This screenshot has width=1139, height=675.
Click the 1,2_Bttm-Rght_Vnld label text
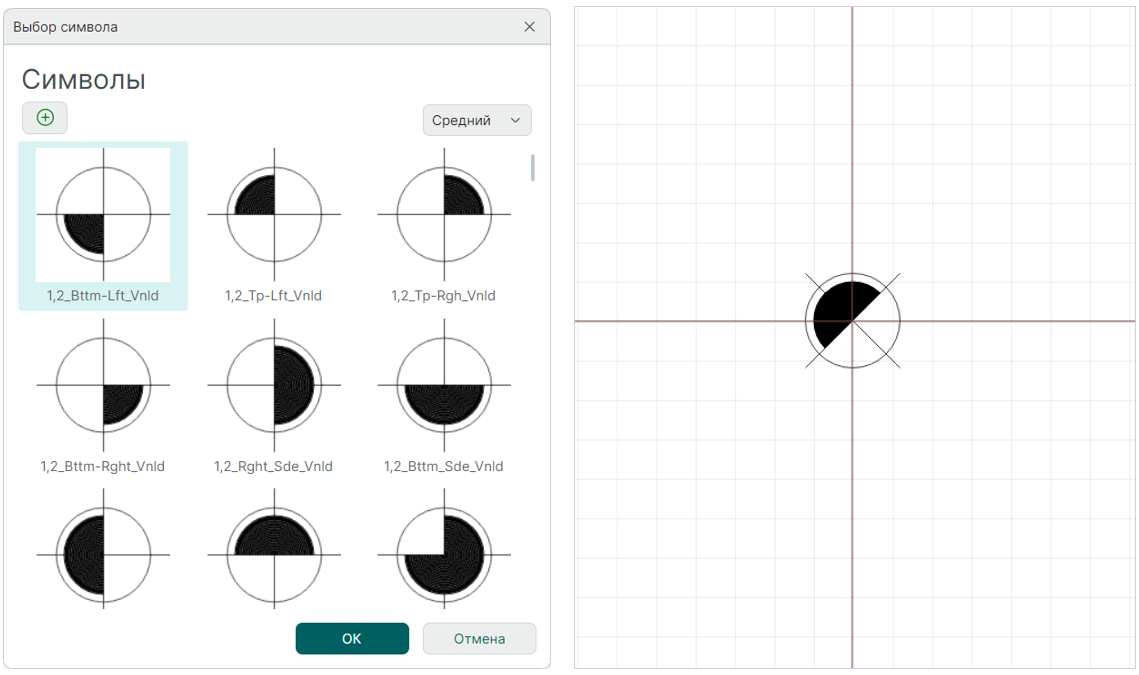[x=102, y=466]
